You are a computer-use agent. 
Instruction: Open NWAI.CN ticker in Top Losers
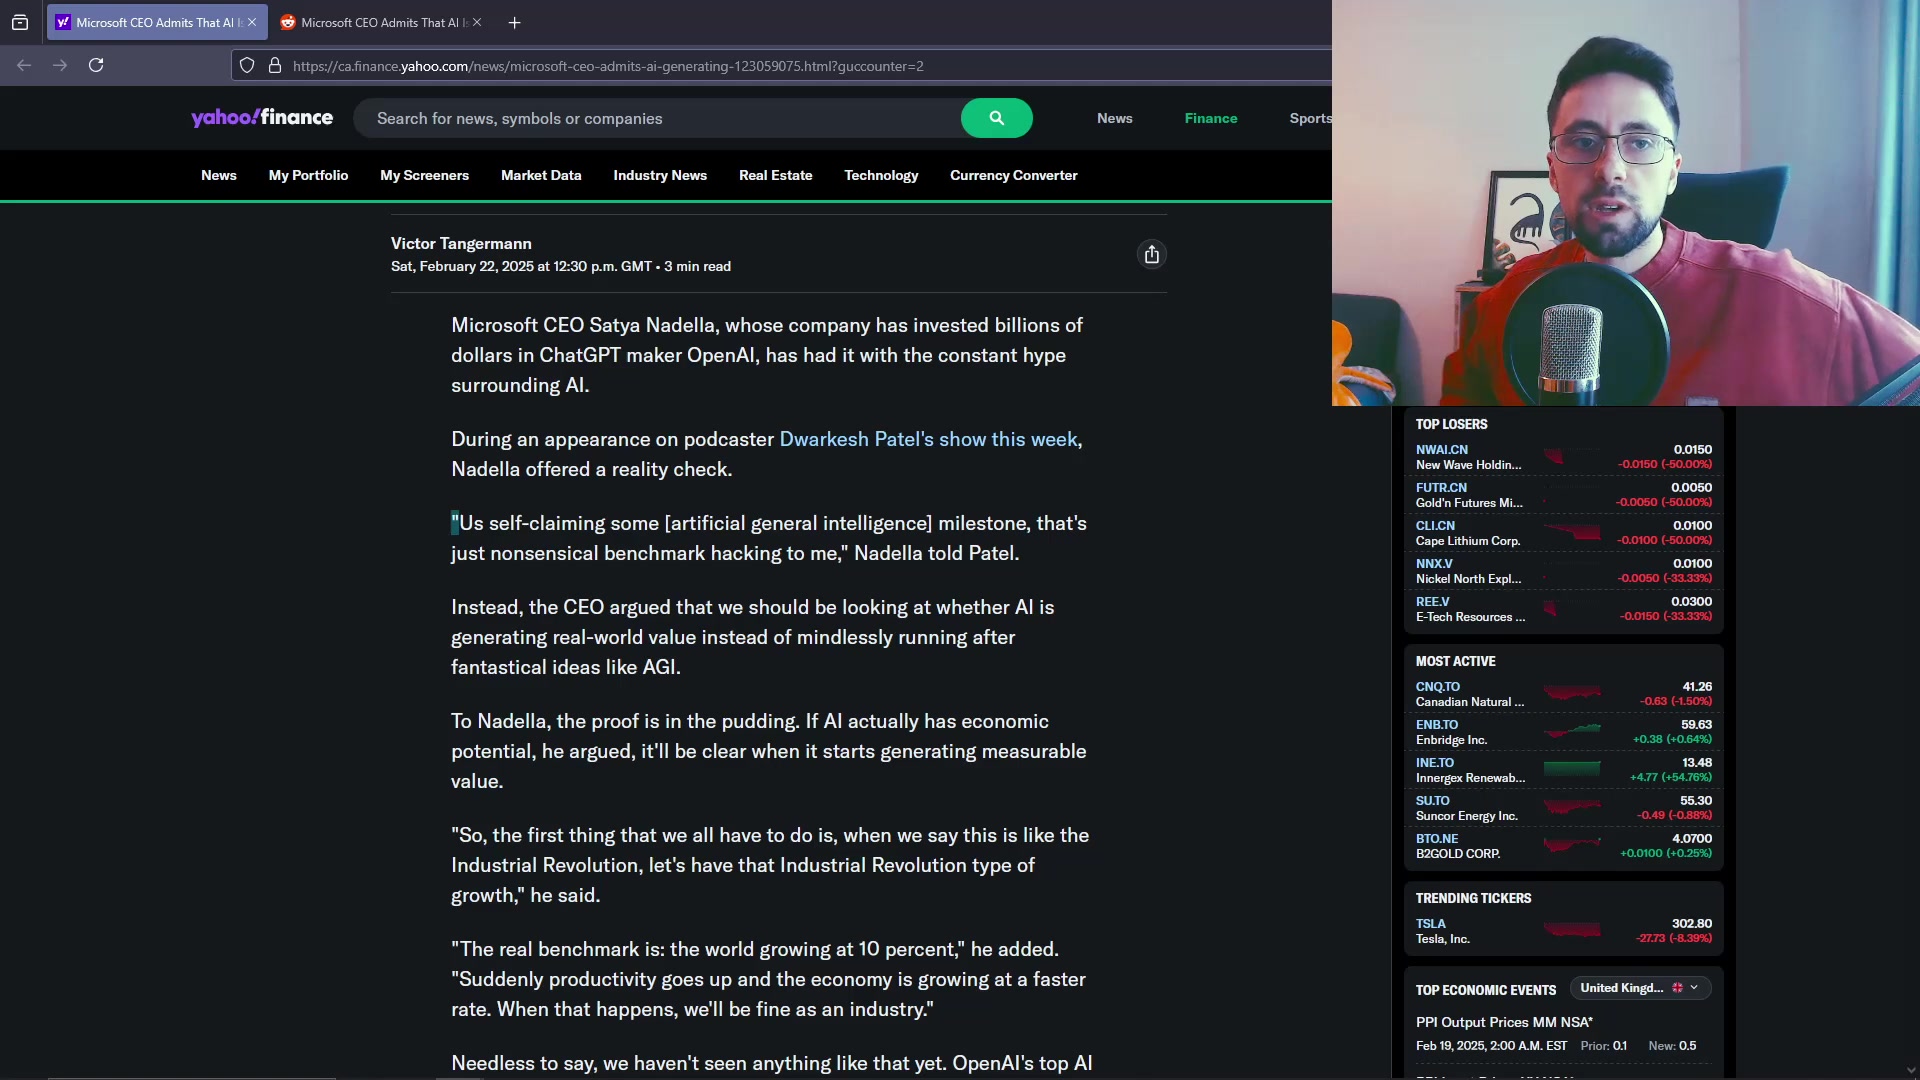[1441, 450]
